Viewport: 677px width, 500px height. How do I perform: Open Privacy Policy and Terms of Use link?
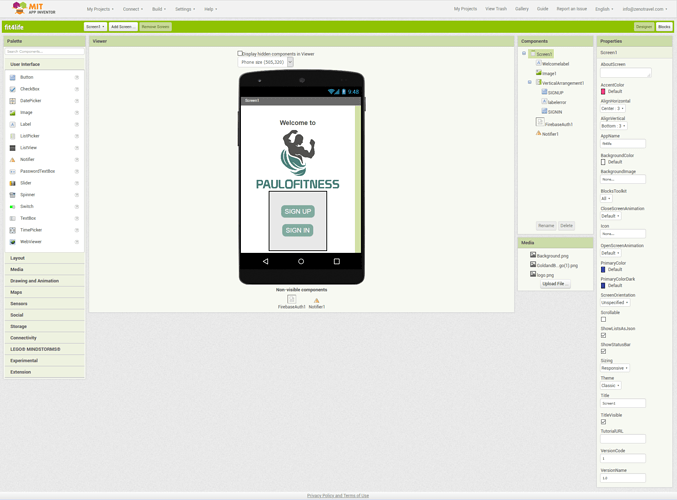[x=338, y=496]
